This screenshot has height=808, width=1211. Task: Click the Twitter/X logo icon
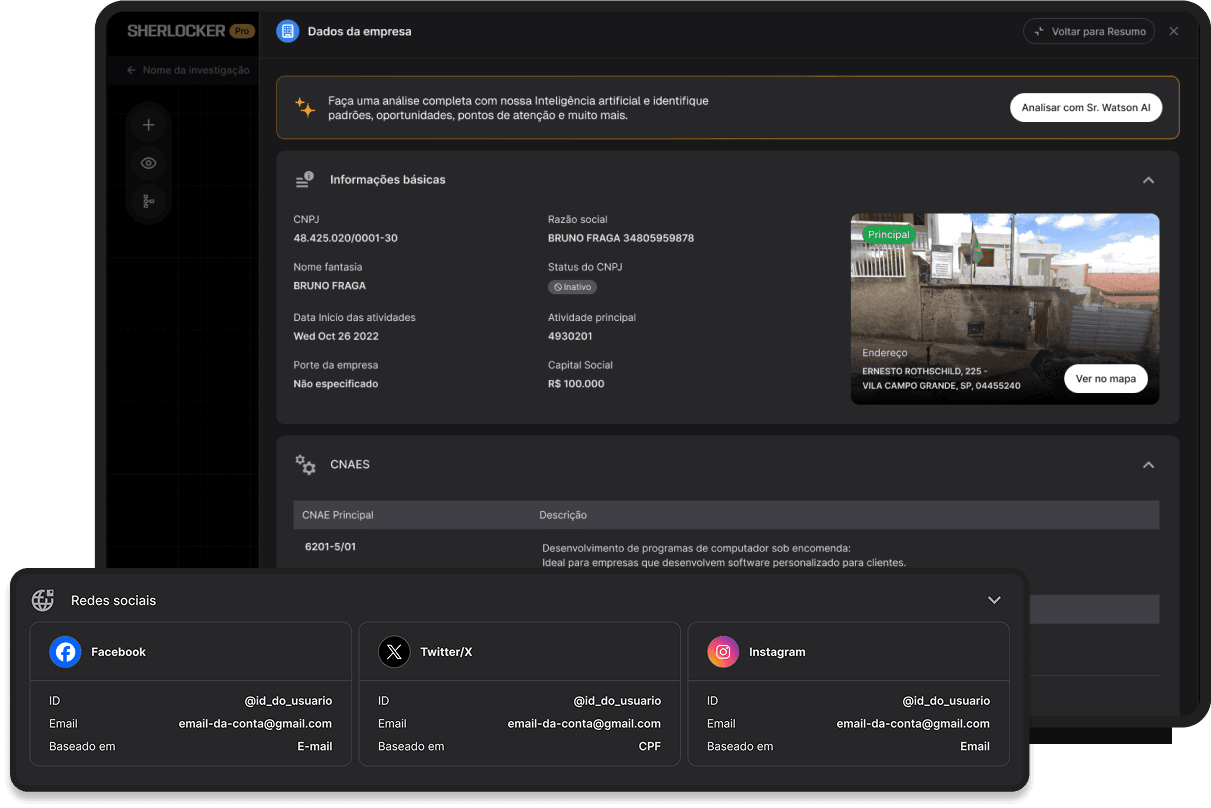[x=394, y=652]
